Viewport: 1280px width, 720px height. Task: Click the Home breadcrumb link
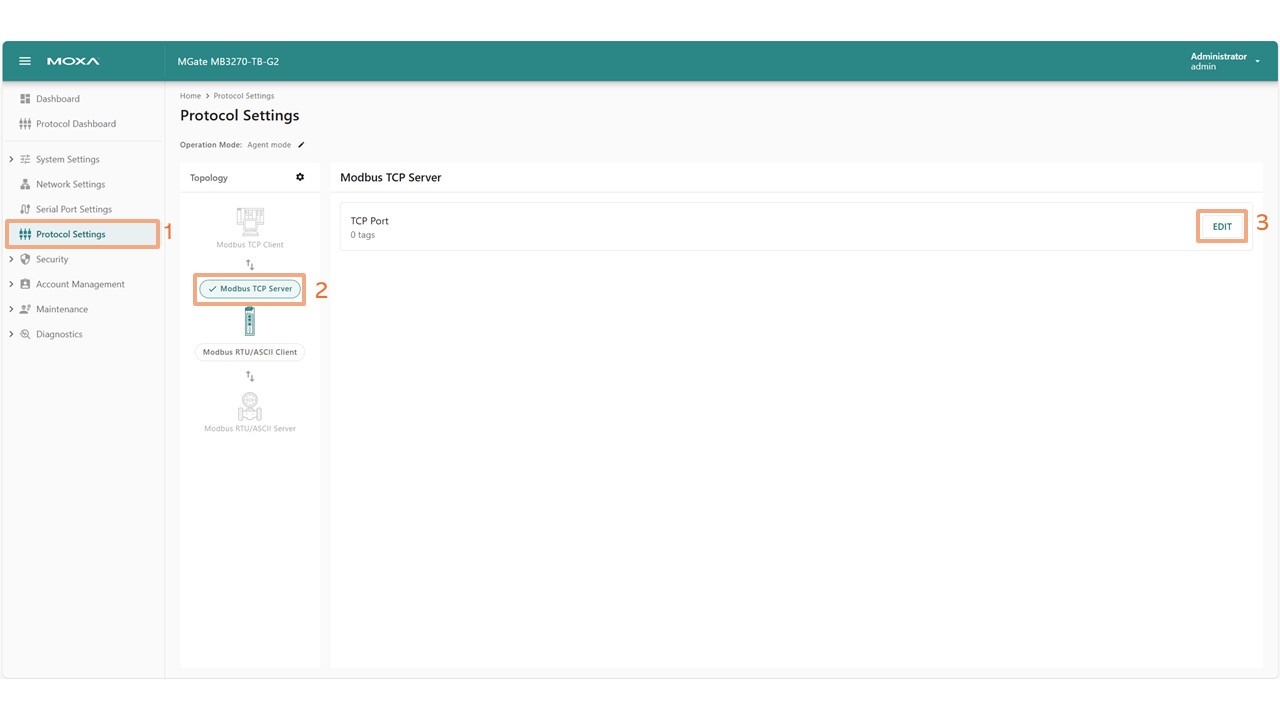tap(190, 96)
